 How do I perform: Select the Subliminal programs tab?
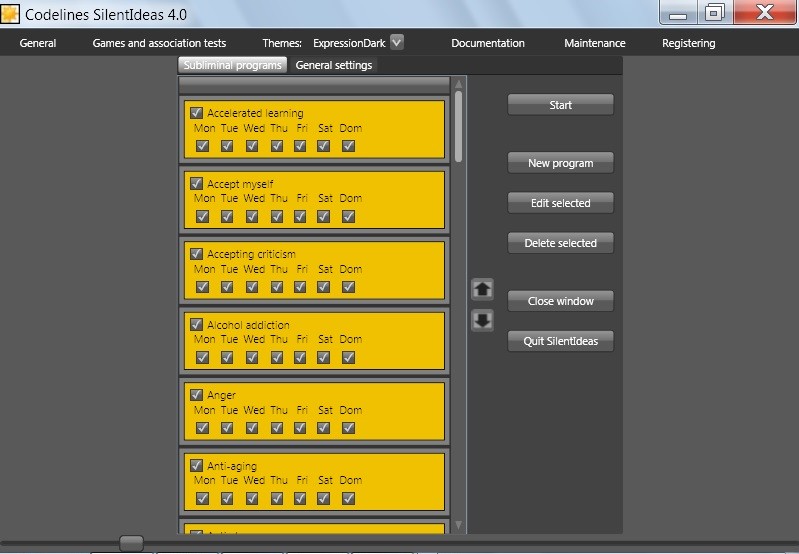pos(233,65)
